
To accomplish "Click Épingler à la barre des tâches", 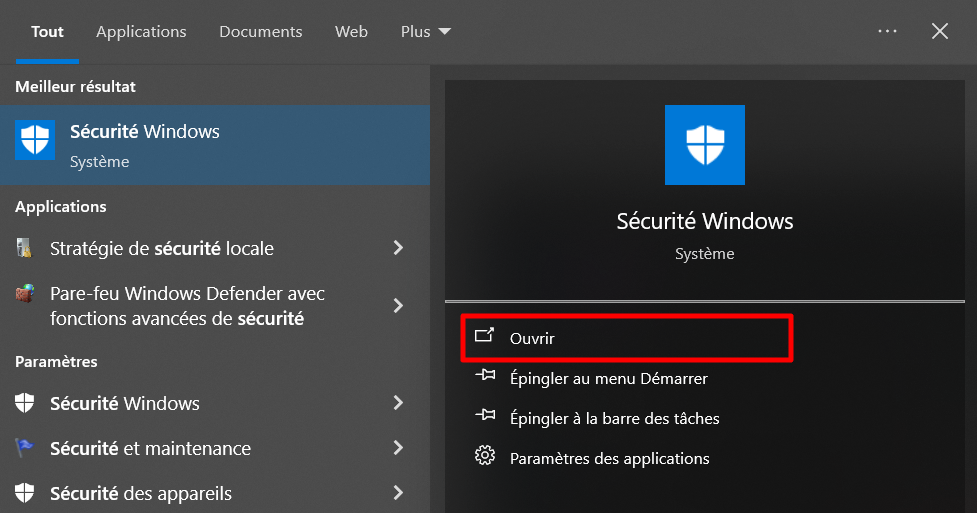I will tap(614, 418).
